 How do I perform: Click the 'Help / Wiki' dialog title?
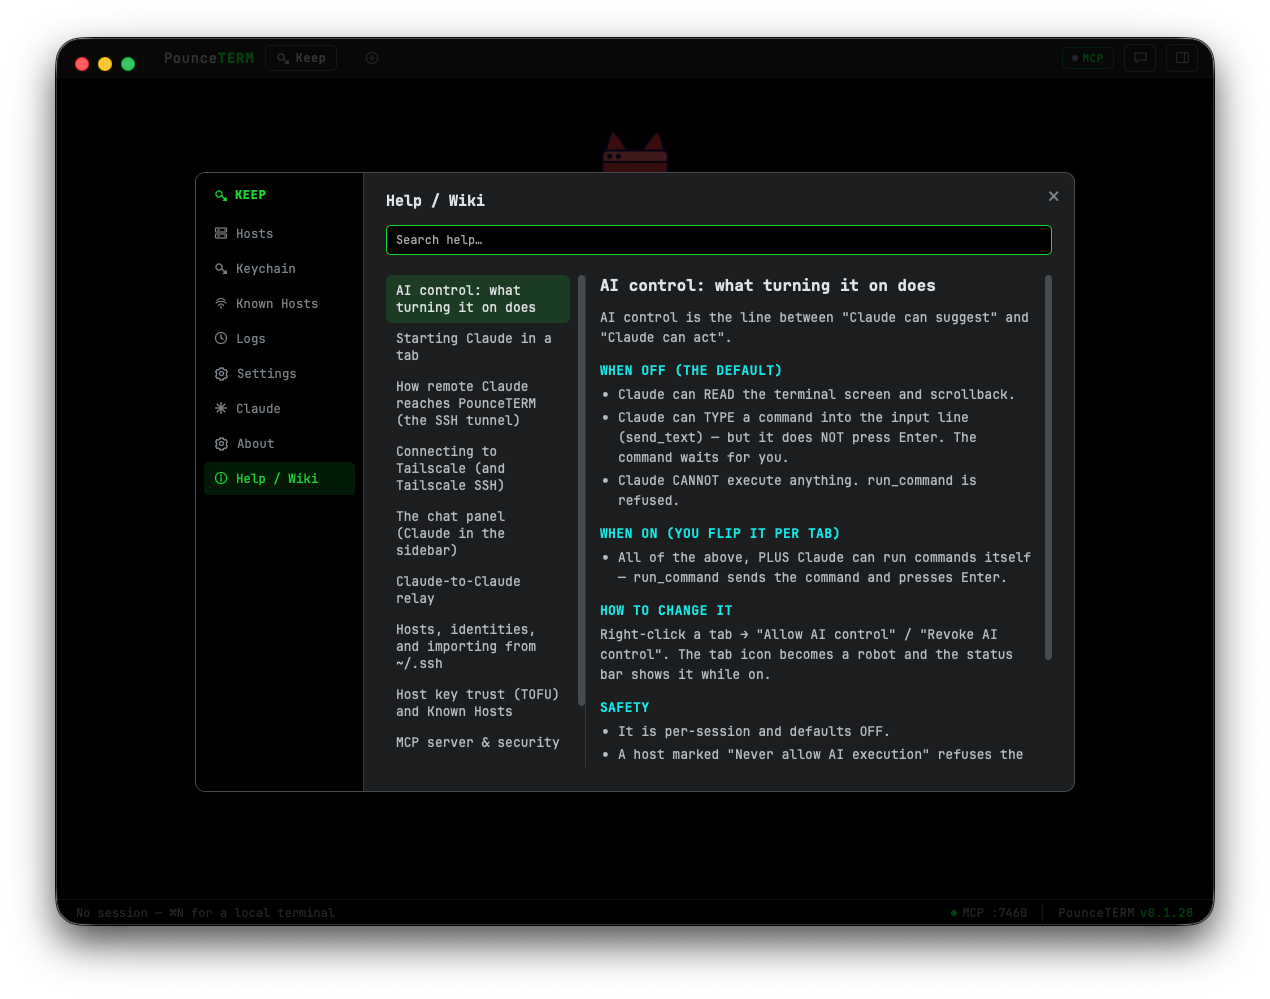click(435, 201)
